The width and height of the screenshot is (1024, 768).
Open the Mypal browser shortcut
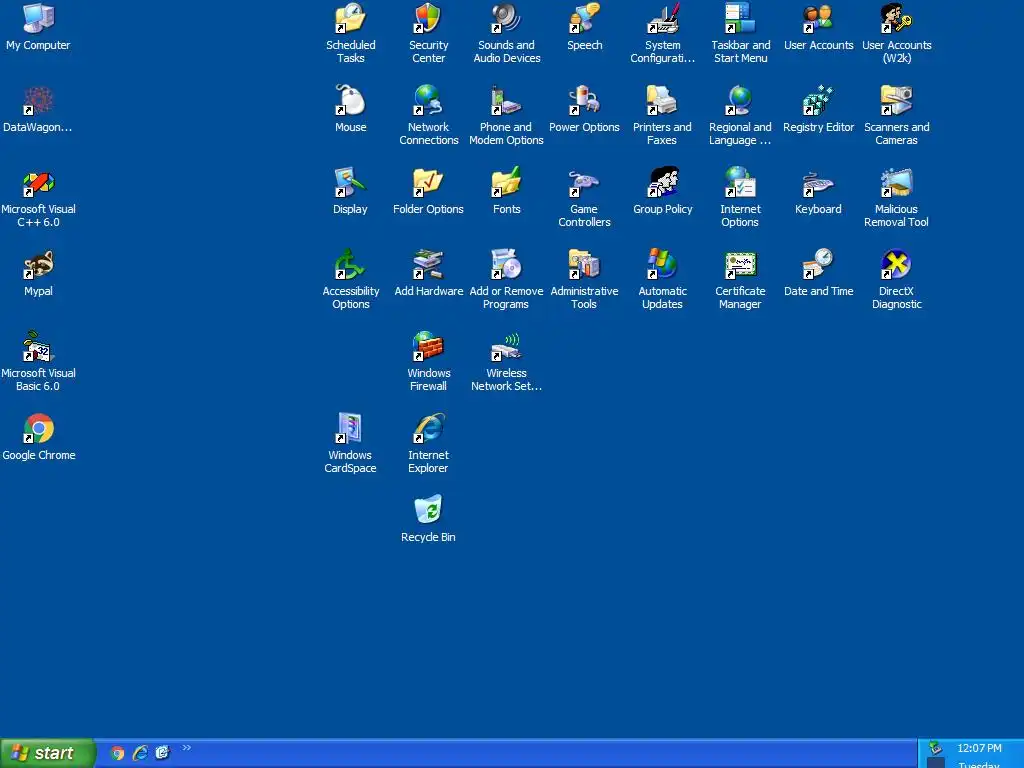coord(38,273)
